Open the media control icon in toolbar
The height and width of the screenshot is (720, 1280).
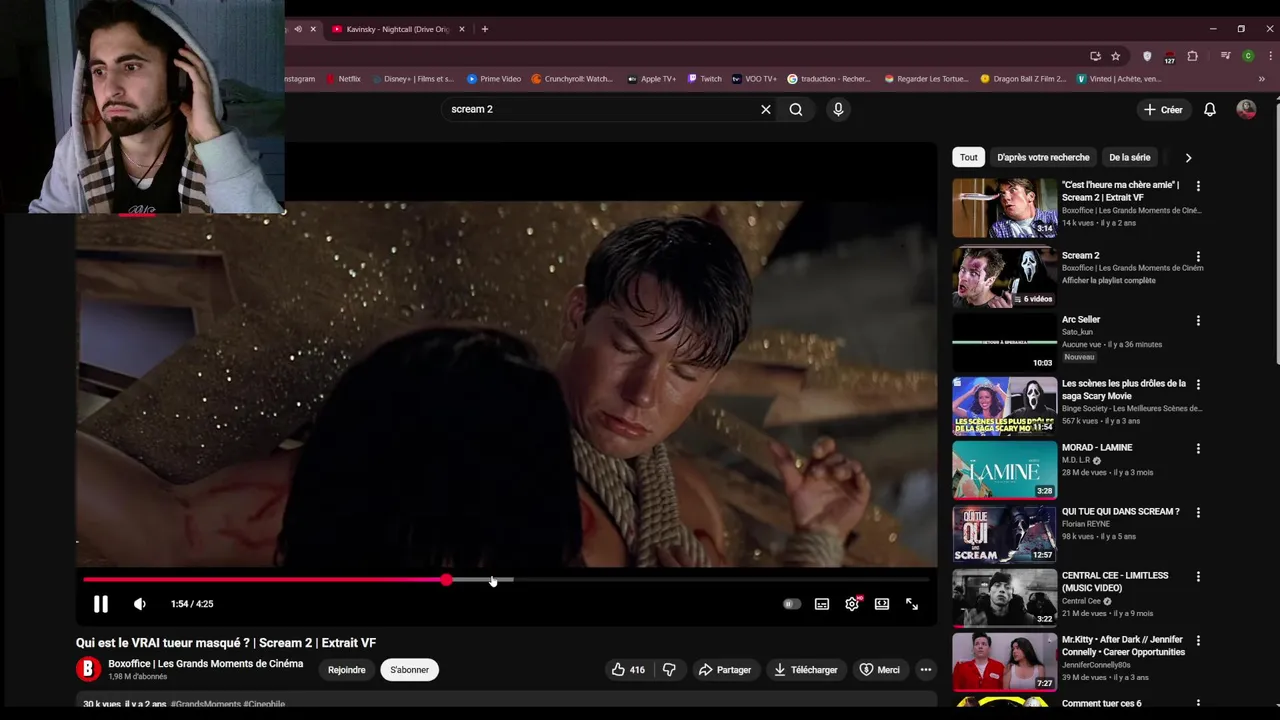pos(1226,56)
